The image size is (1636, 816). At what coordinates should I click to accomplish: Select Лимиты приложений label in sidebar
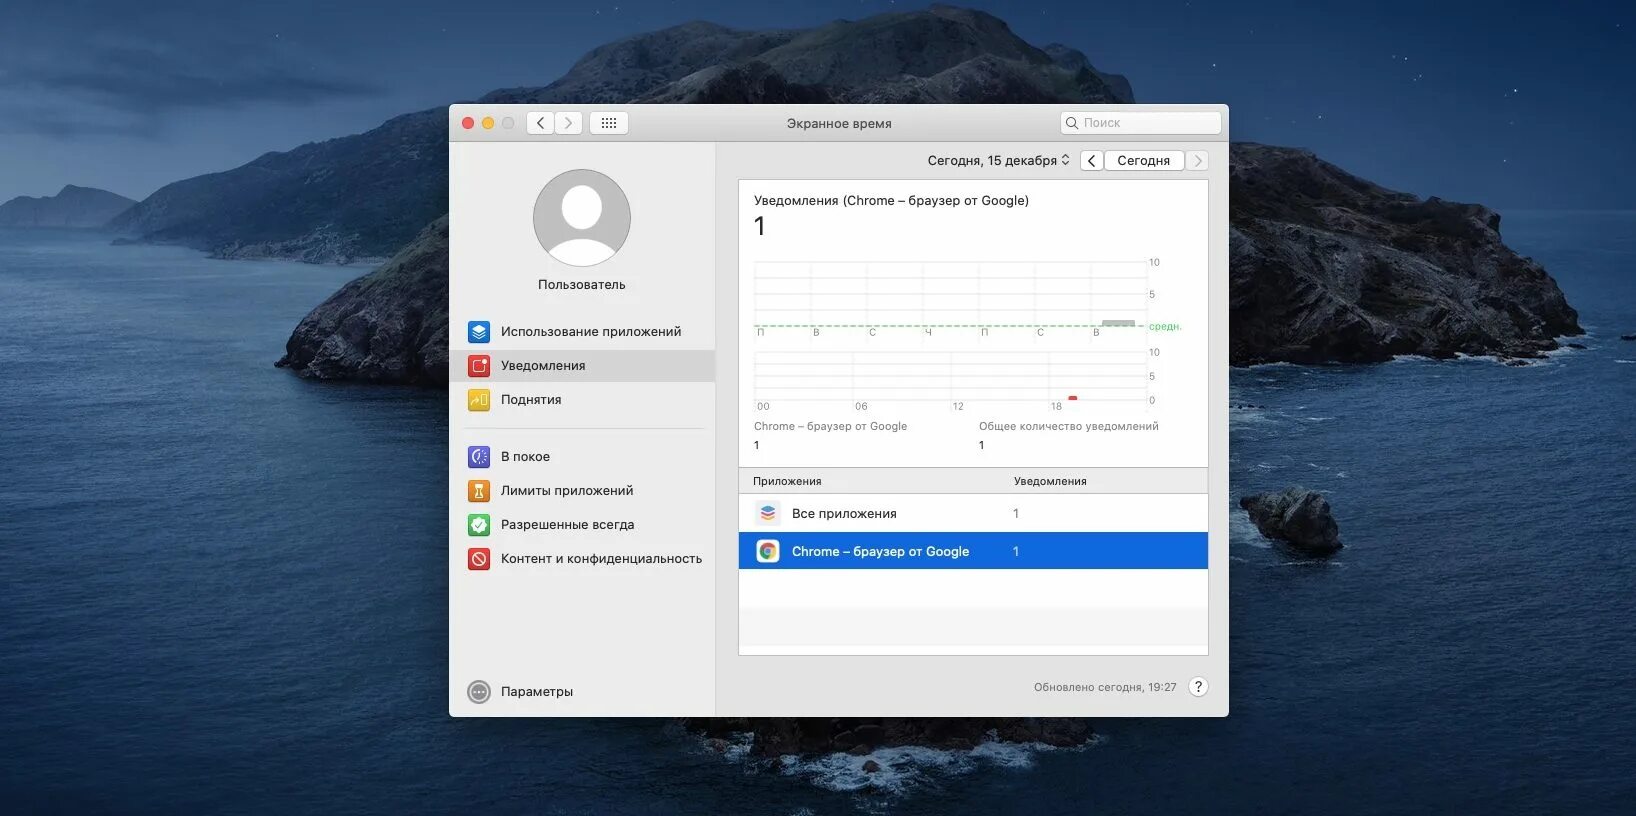pos(567,490)
